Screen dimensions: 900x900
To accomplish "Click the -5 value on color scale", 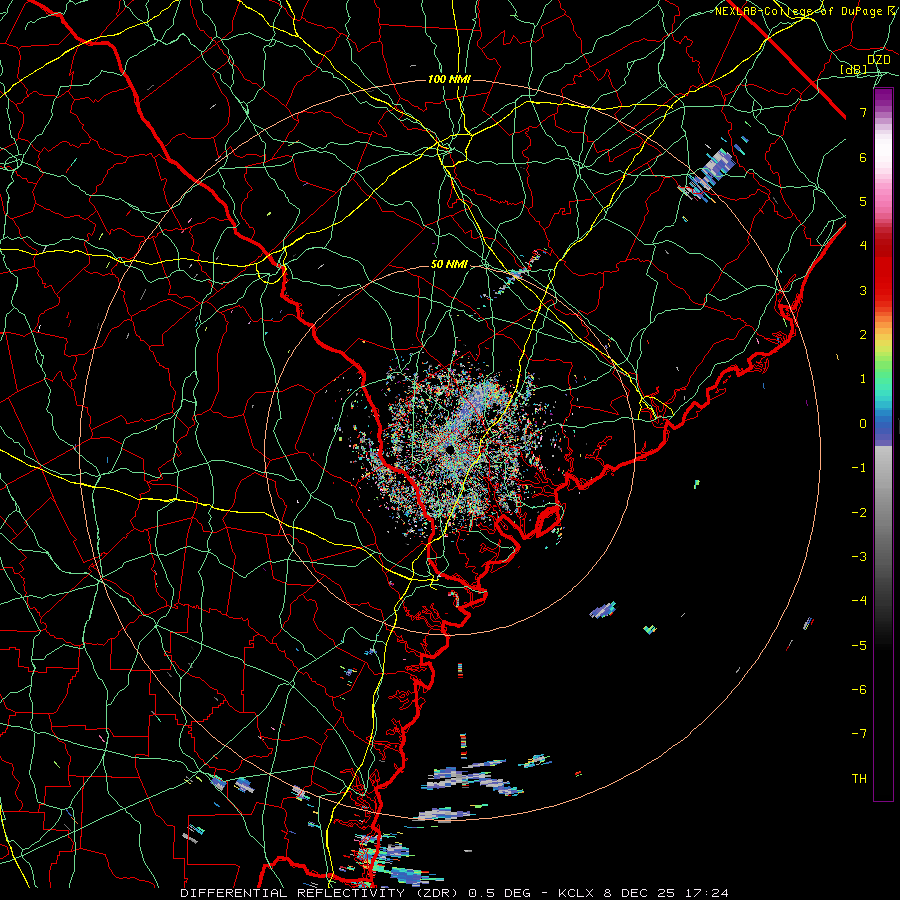I will click(x=859, y=646).
